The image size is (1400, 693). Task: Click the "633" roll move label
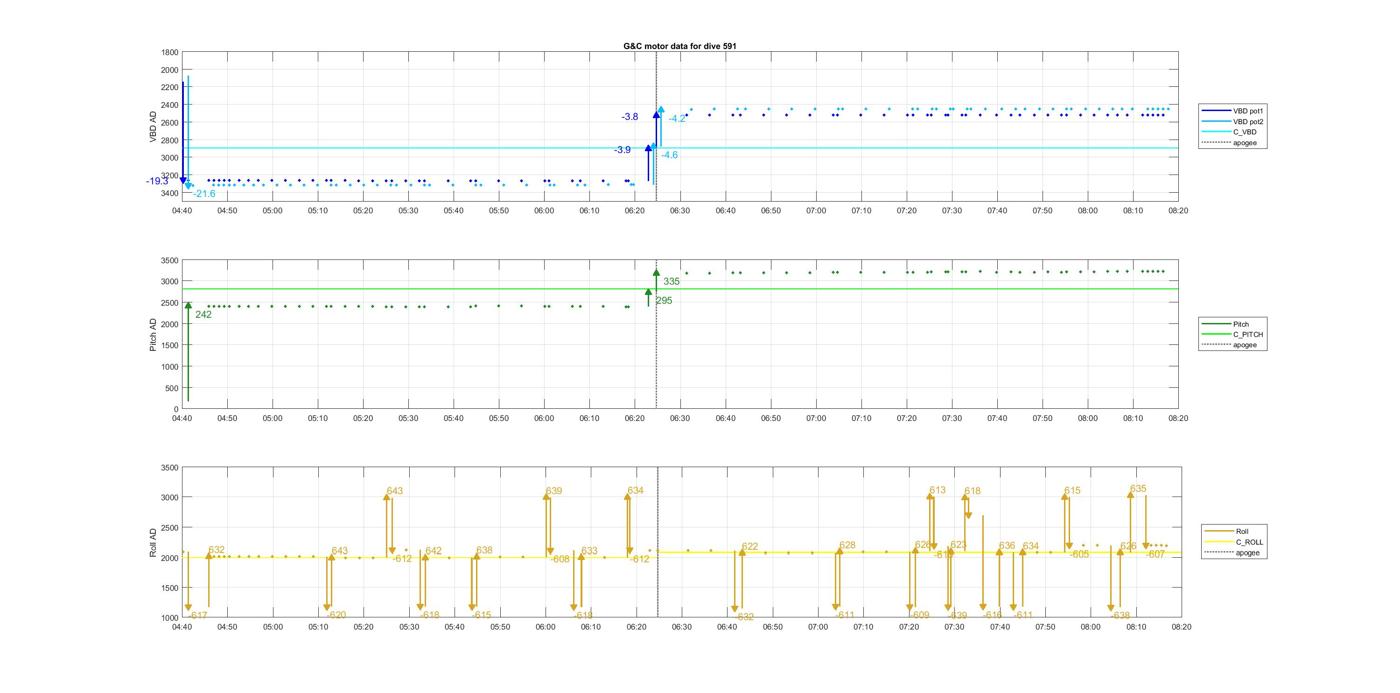pyautogui.click(x=589, y=551)
